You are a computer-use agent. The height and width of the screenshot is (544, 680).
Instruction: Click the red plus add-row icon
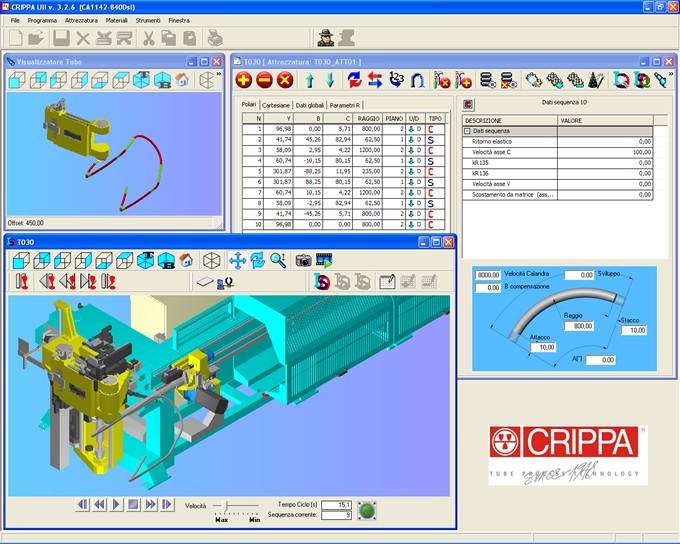tap(243, 80)
